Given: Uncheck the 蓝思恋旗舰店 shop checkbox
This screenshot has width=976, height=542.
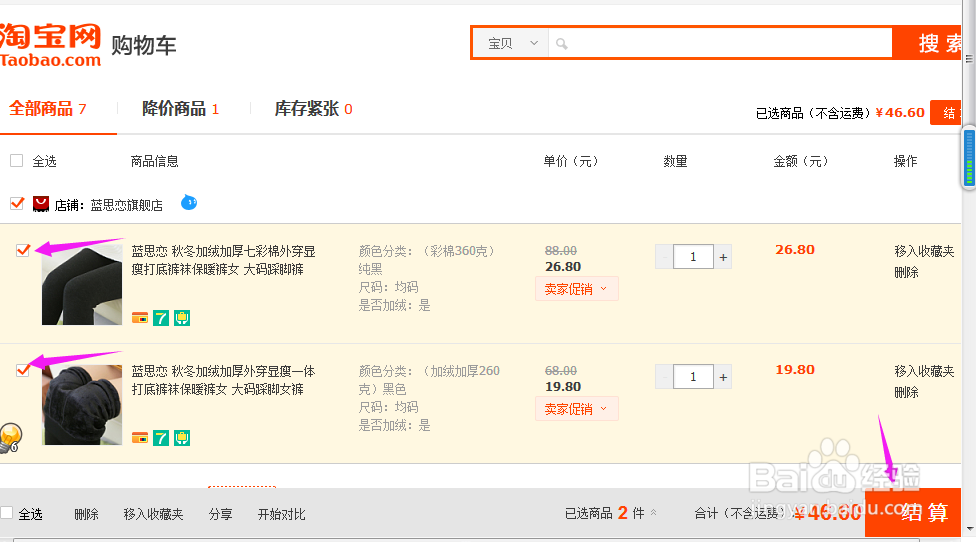Looking at the screenshot, I should [x=16, y=203].
